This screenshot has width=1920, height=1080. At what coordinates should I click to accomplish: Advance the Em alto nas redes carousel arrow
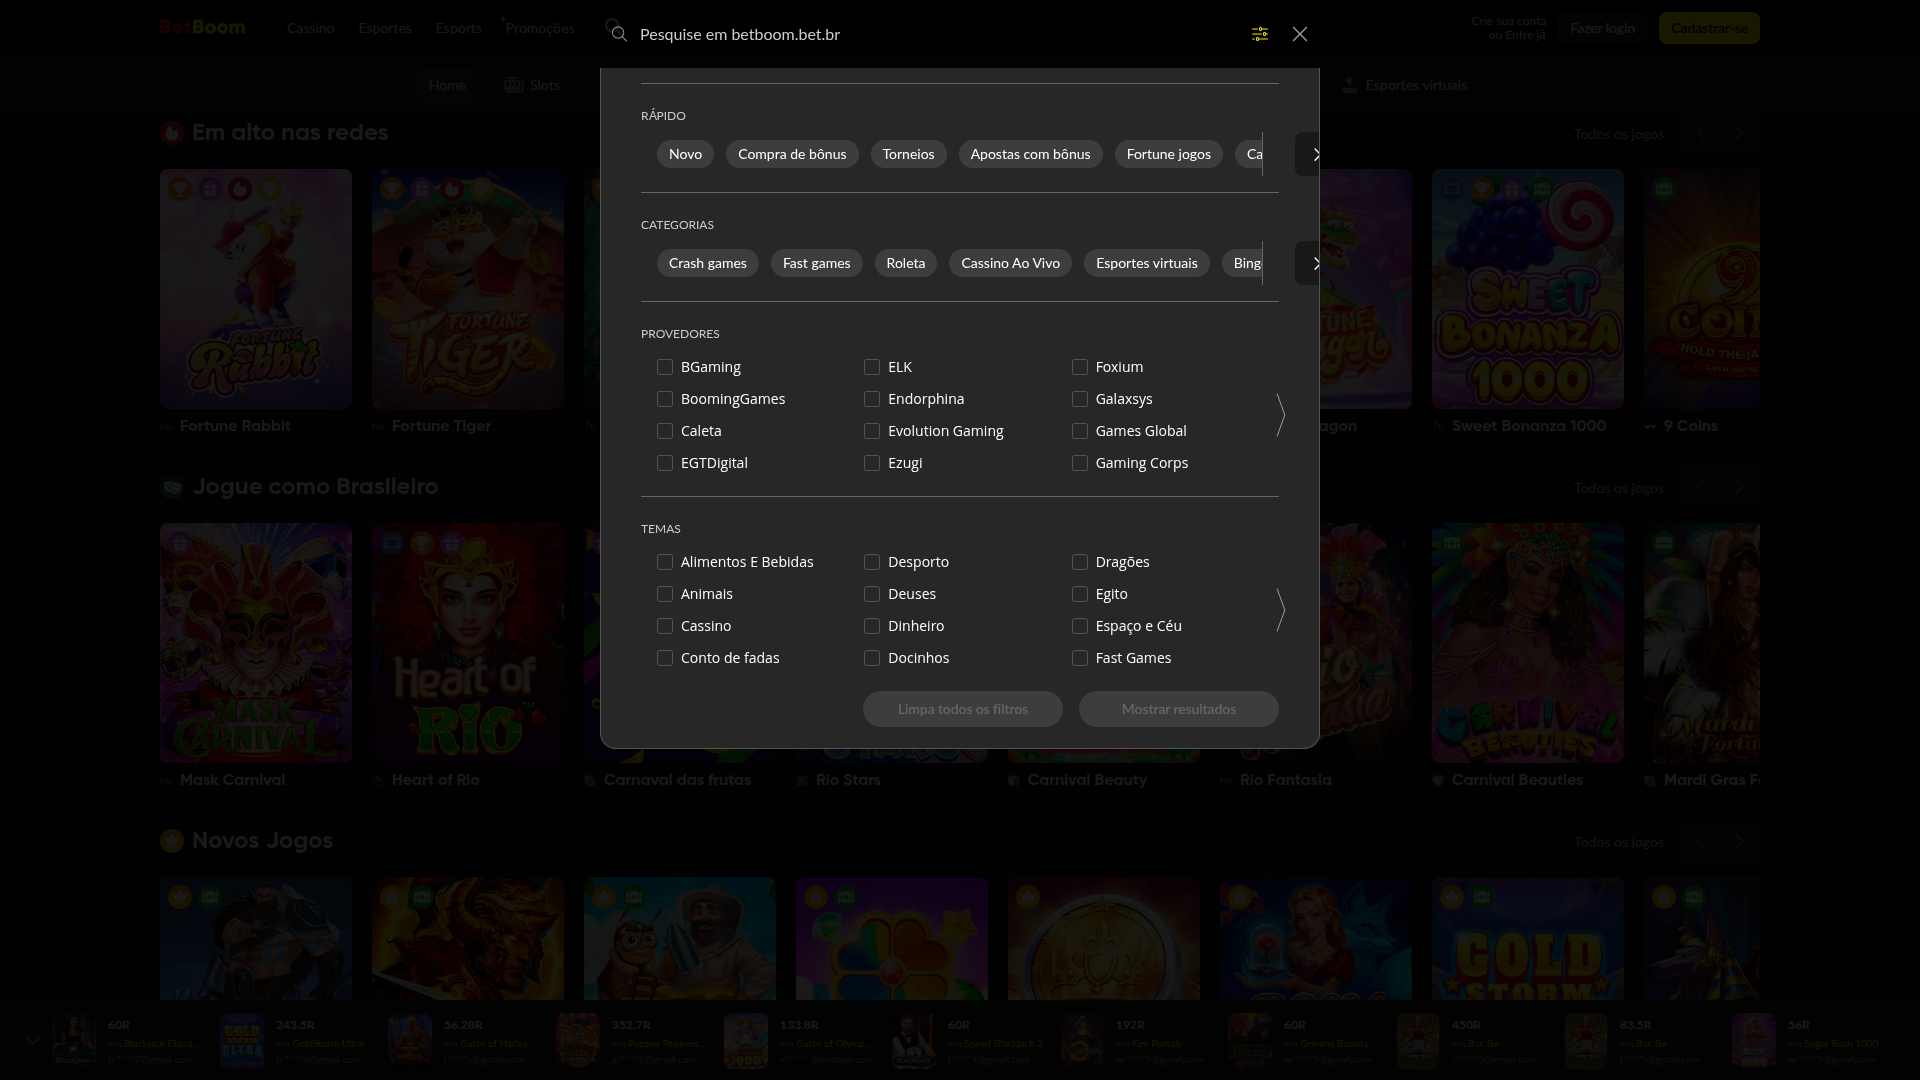[1740, 133]
